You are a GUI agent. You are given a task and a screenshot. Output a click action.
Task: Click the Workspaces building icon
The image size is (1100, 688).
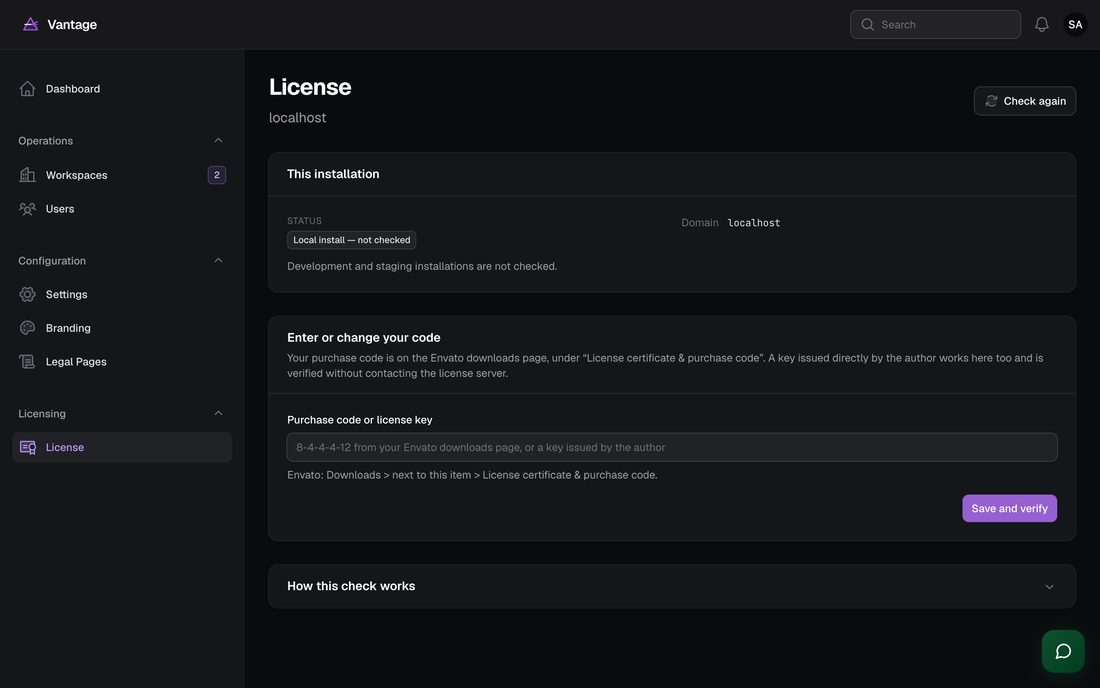click(x=27, y=175)
